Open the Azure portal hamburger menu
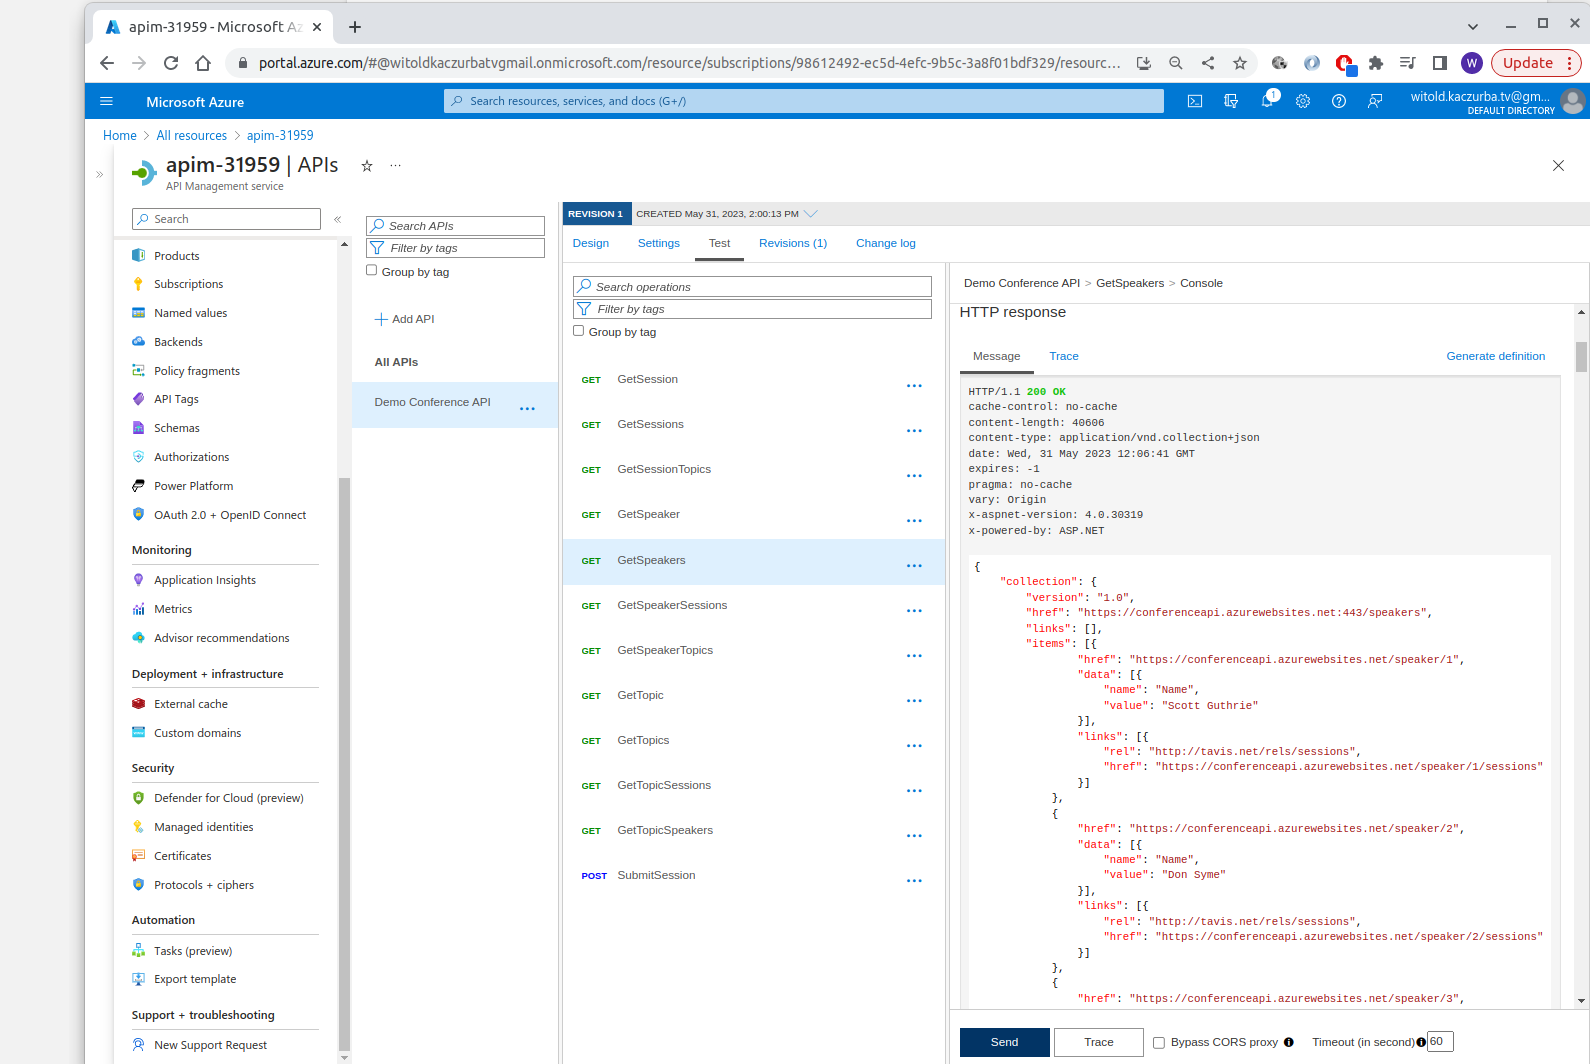Viewport: 1590px width, 1064px height. click(x=107, y=101)
